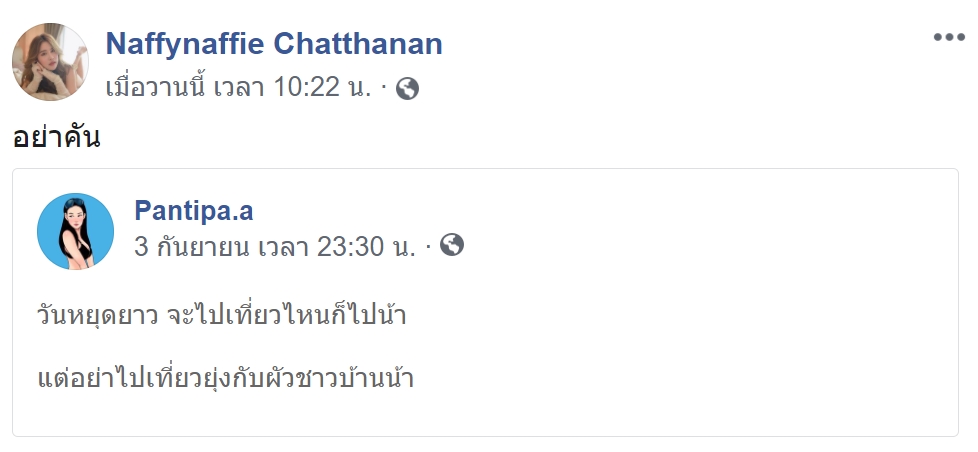This screenshot has width=978, height=452.
Task: Click the word Chatthanan in the author name
Action: 358,44
